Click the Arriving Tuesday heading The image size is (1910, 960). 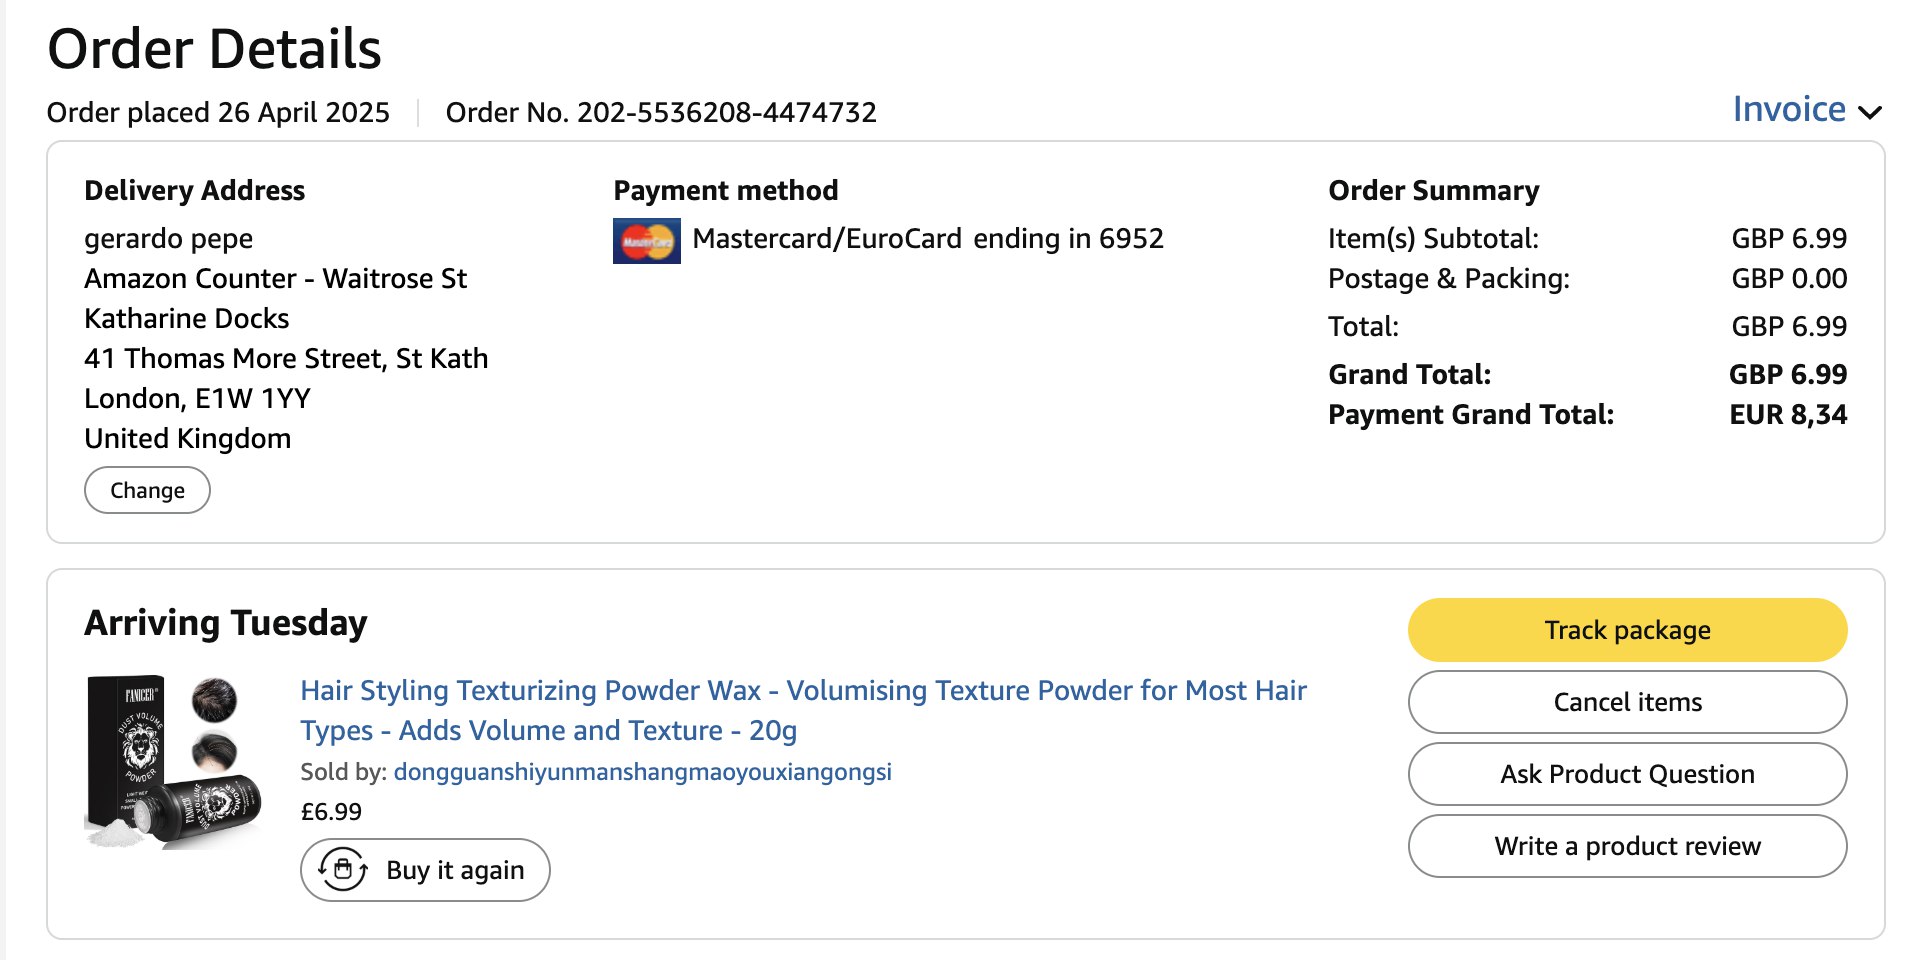226,623
